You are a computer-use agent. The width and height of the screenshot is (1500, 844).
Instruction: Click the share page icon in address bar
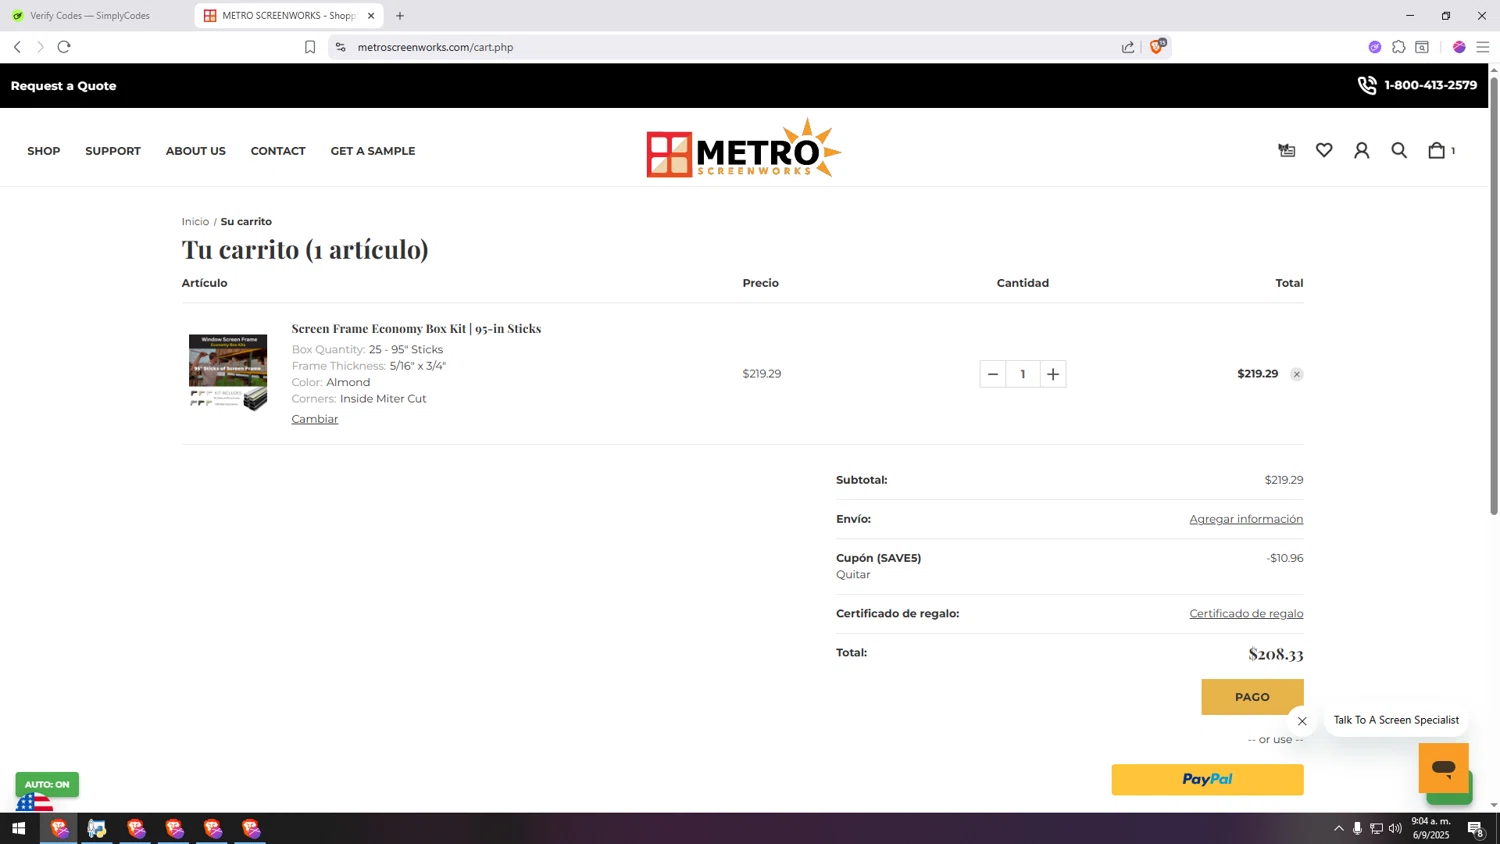pos(1128,47)
